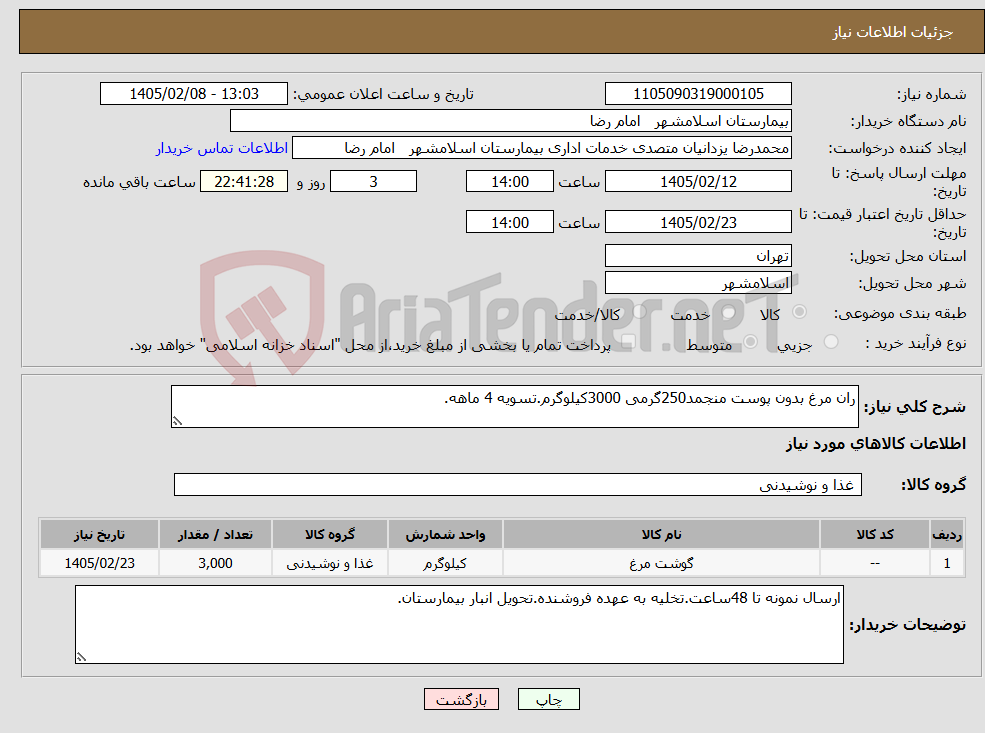Click the resize handle of buyer notes textarea
Viewport: 985px width, 733px height.
pos(81,657)
